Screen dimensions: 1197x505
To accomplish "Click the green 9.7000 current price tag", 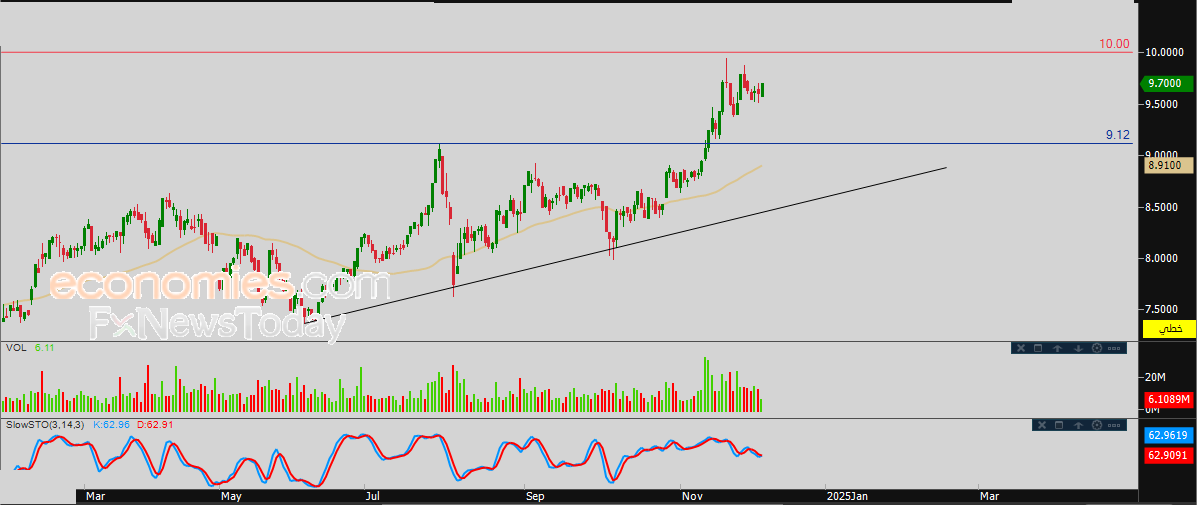I will (1166, 83).
